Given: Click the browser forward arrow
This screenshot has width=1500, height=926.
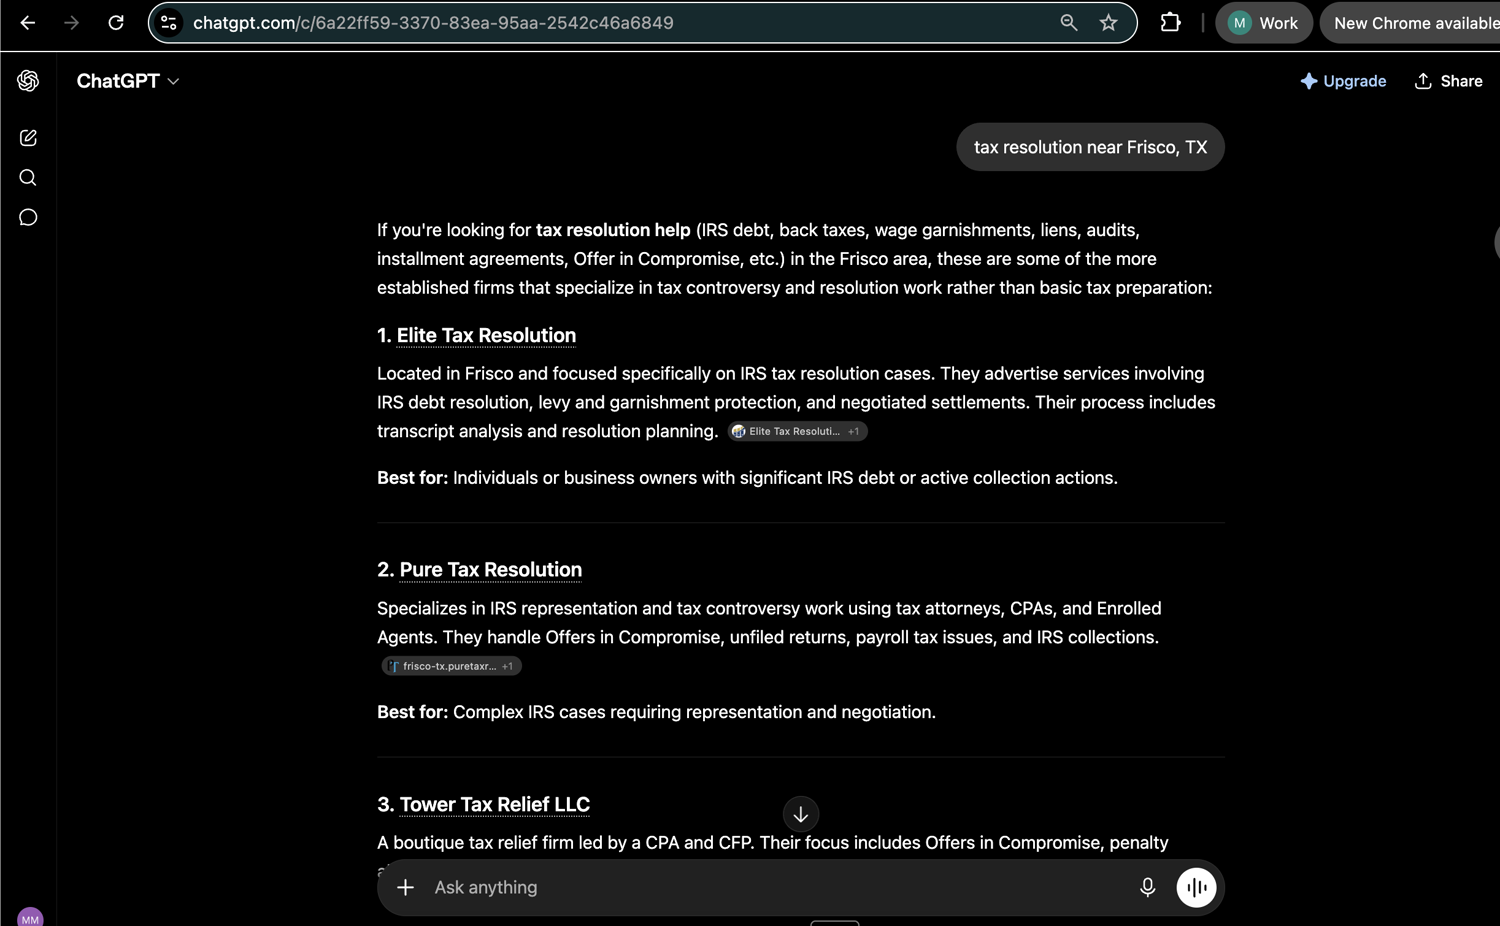Looking at the screenshot, I should (71, 23).
